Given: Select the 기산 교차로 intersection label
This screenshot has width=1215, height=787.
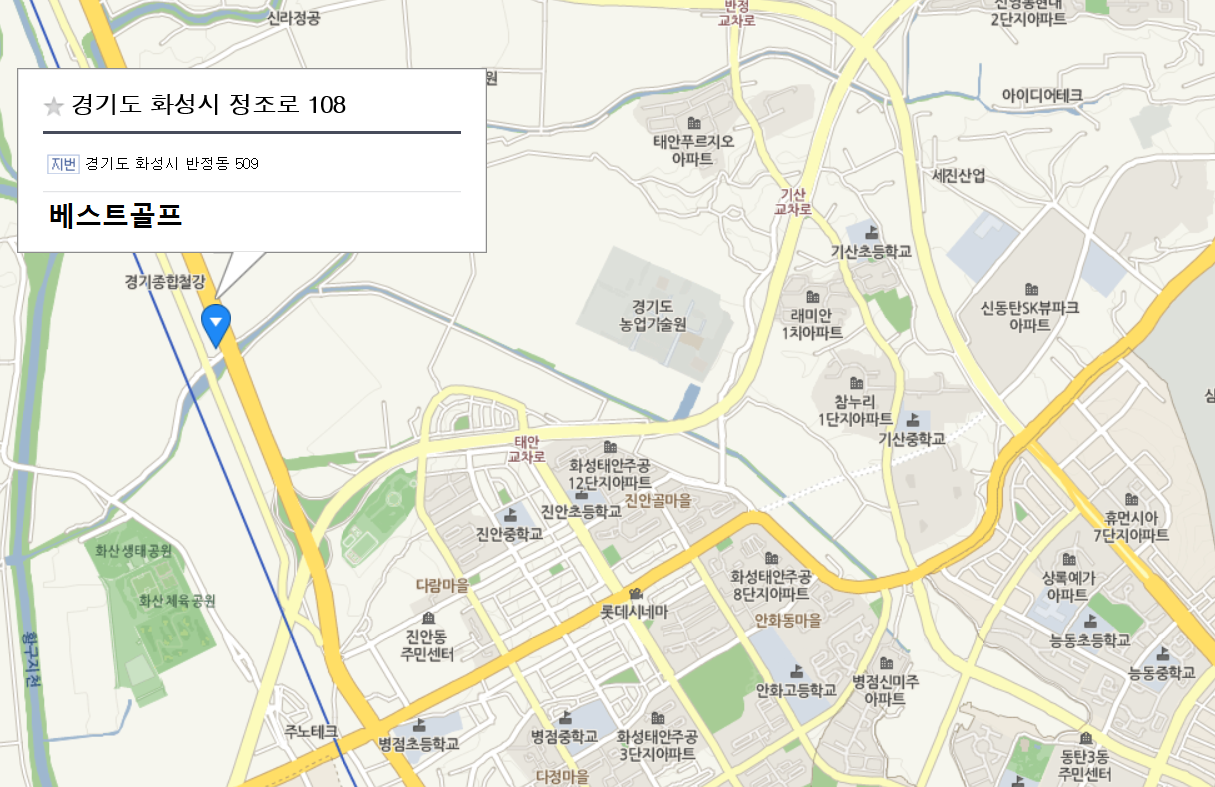Looking at the screenshot, I should coord(792,202).
